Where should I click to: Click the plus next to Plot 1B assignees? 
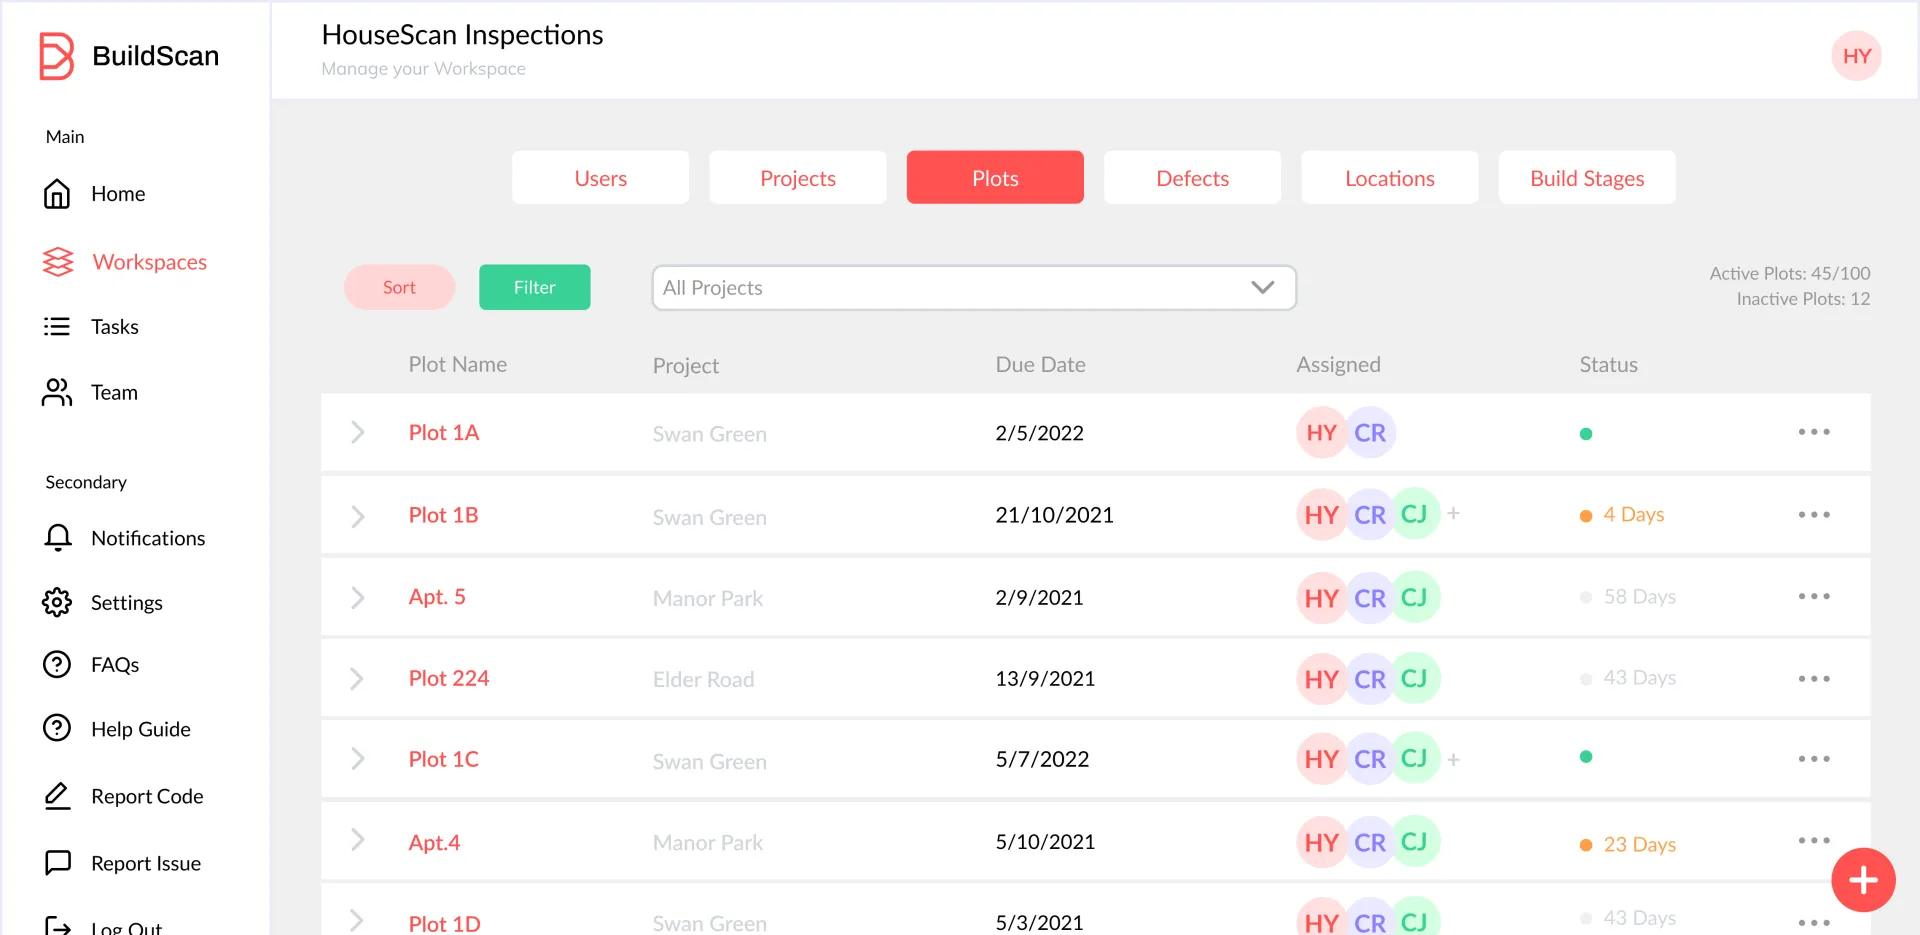click(1454, 513)
